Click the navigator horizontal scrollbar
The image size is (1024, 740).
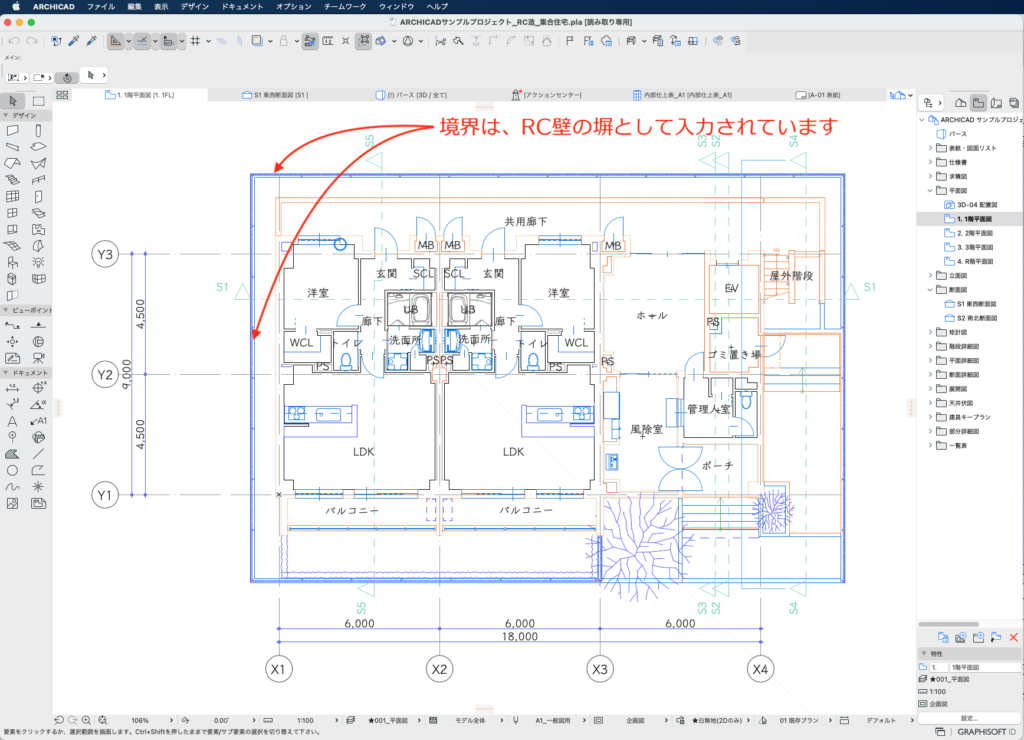click(949, 624)
